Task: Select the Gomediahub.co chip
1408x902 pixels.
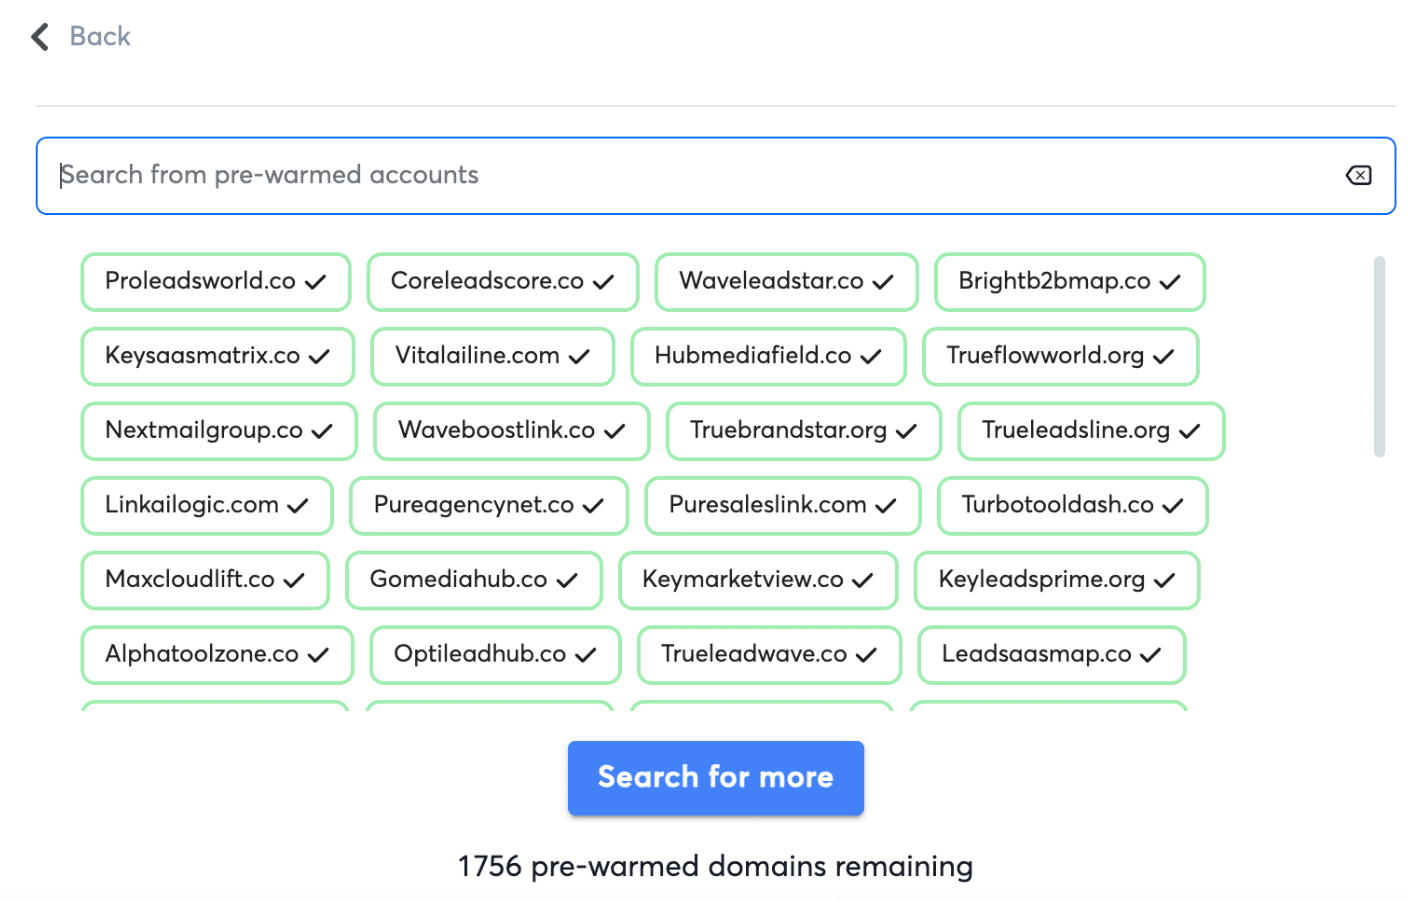Action: coord(473,580)
